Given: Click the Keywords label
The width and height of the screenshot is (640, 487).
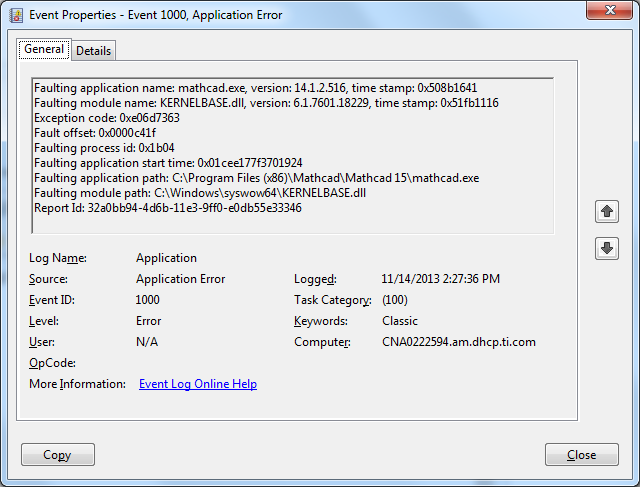Looking at the screenshot, I should pos(321,321).
